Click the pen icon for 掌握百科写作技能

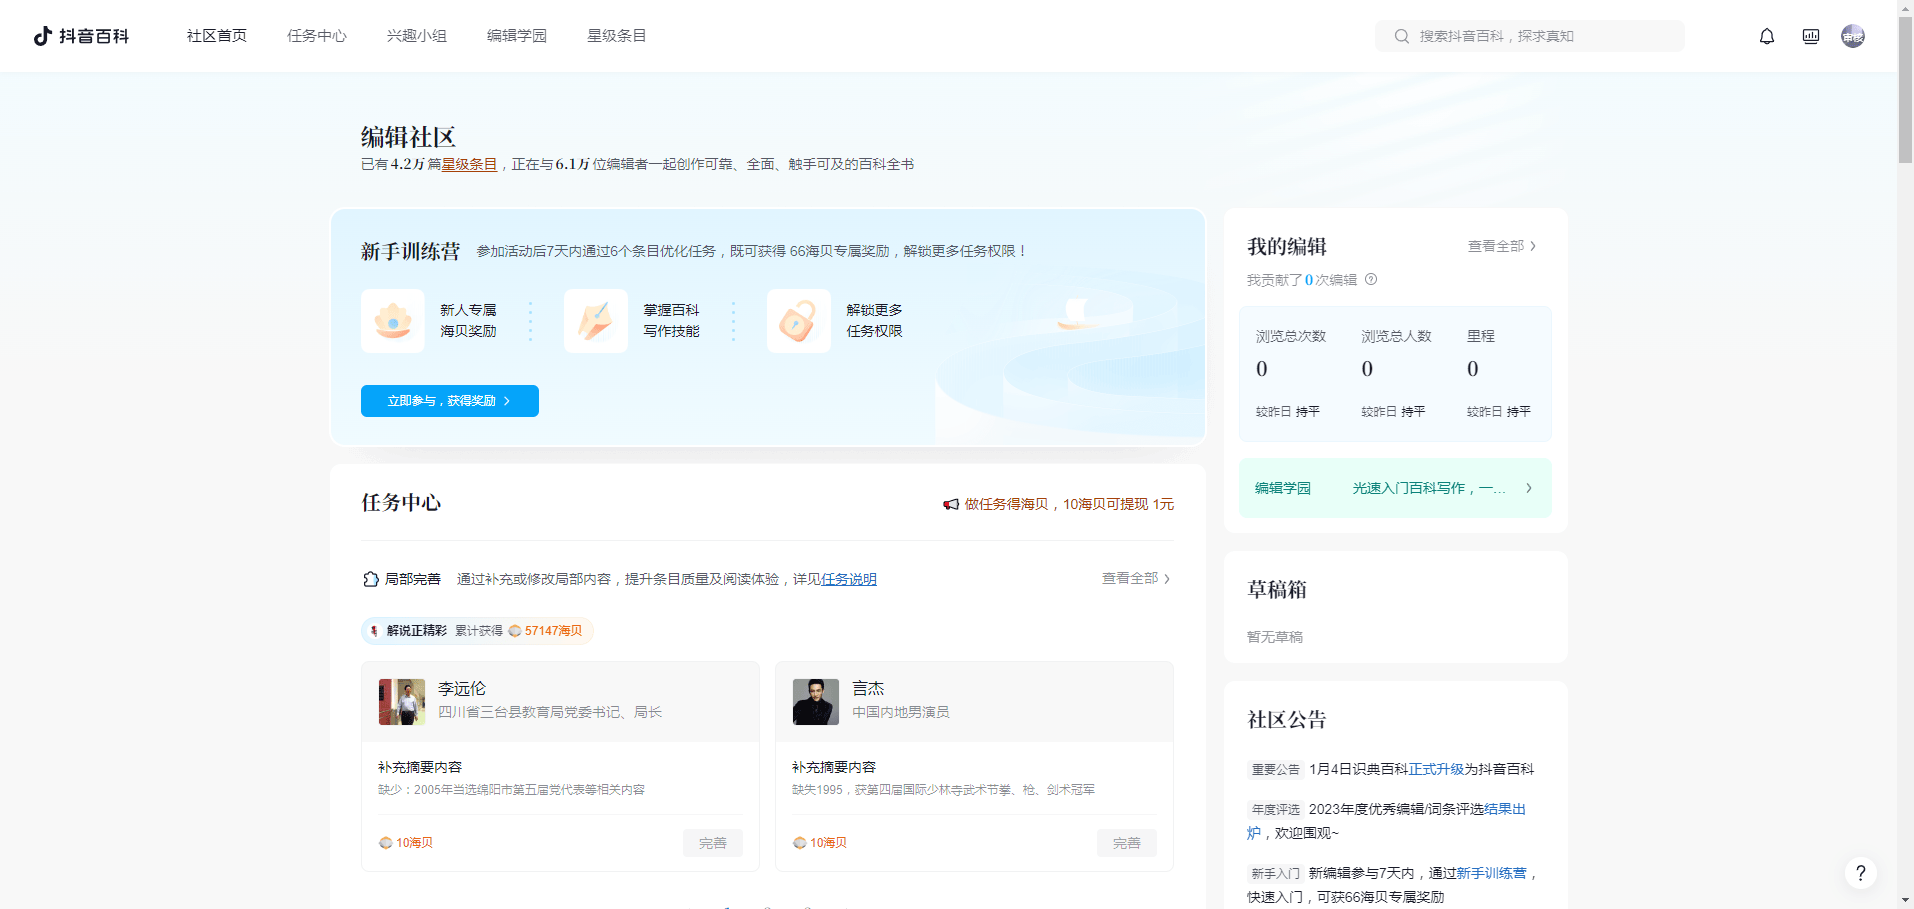(596, 320)
